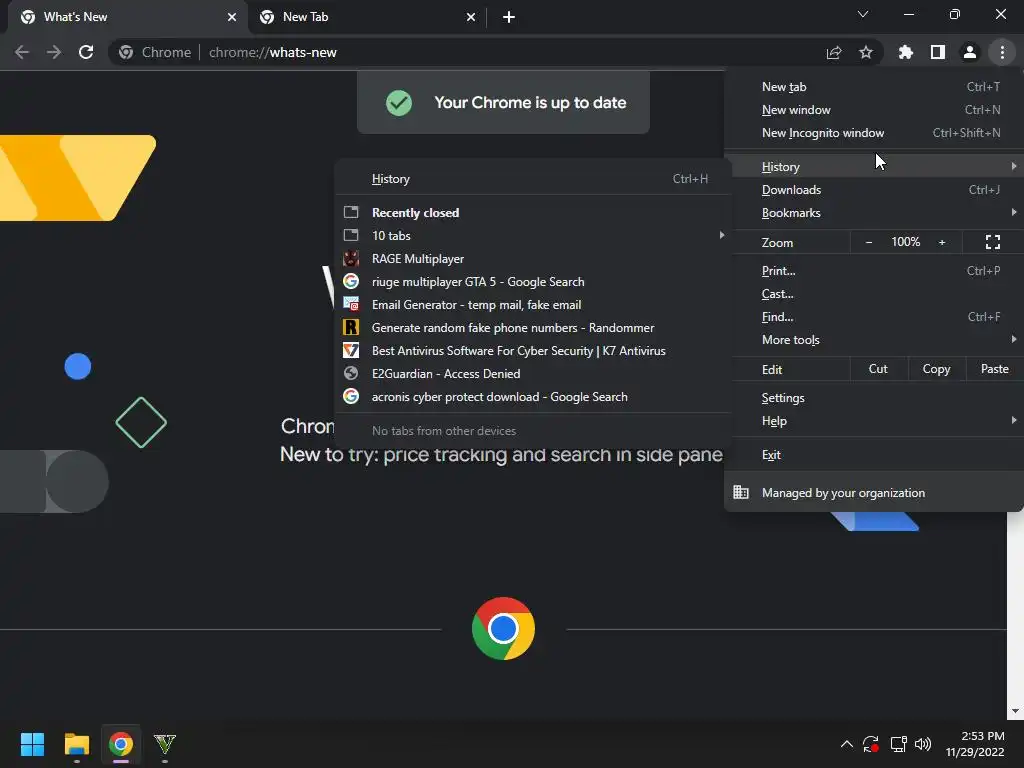Decrease zoom with the minus button
Screen dimensions: 1024x768
869,242
